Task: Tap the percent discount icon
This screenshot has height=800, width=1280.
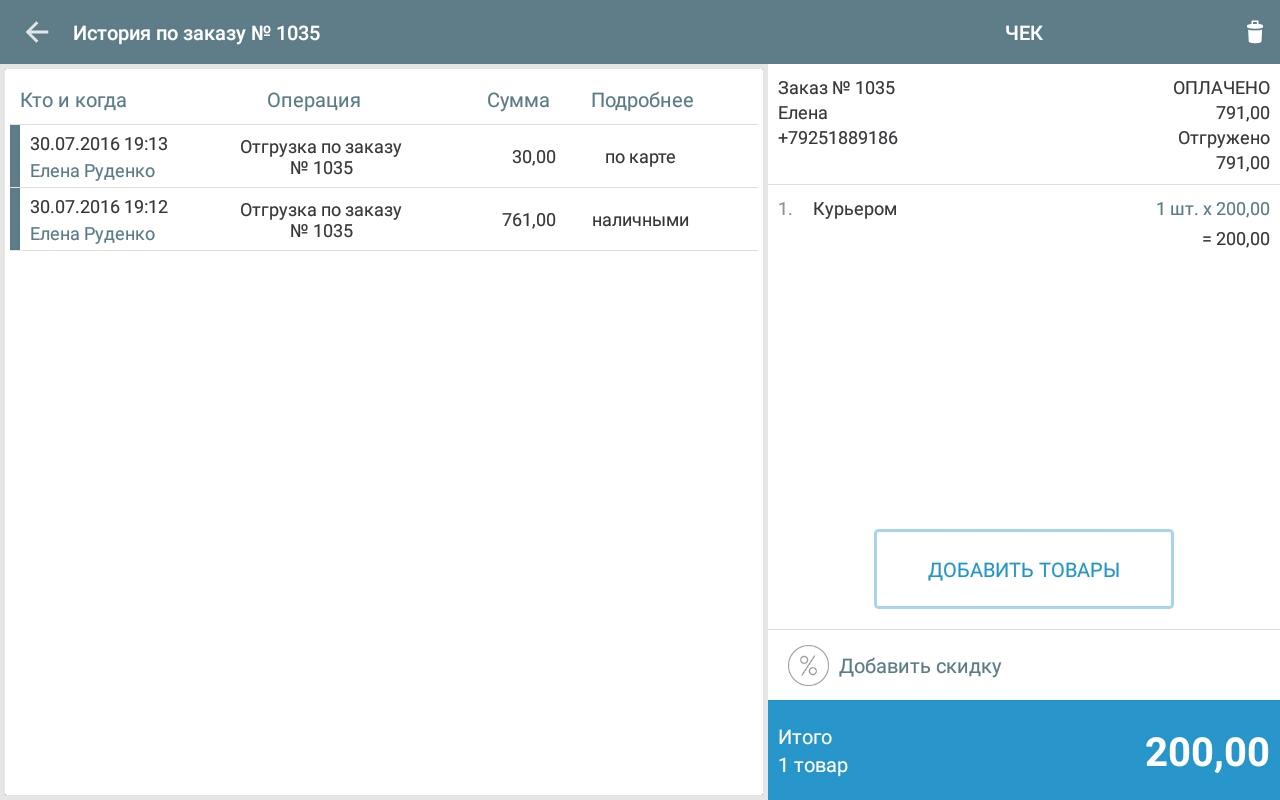Action: [x=808, y=666]
